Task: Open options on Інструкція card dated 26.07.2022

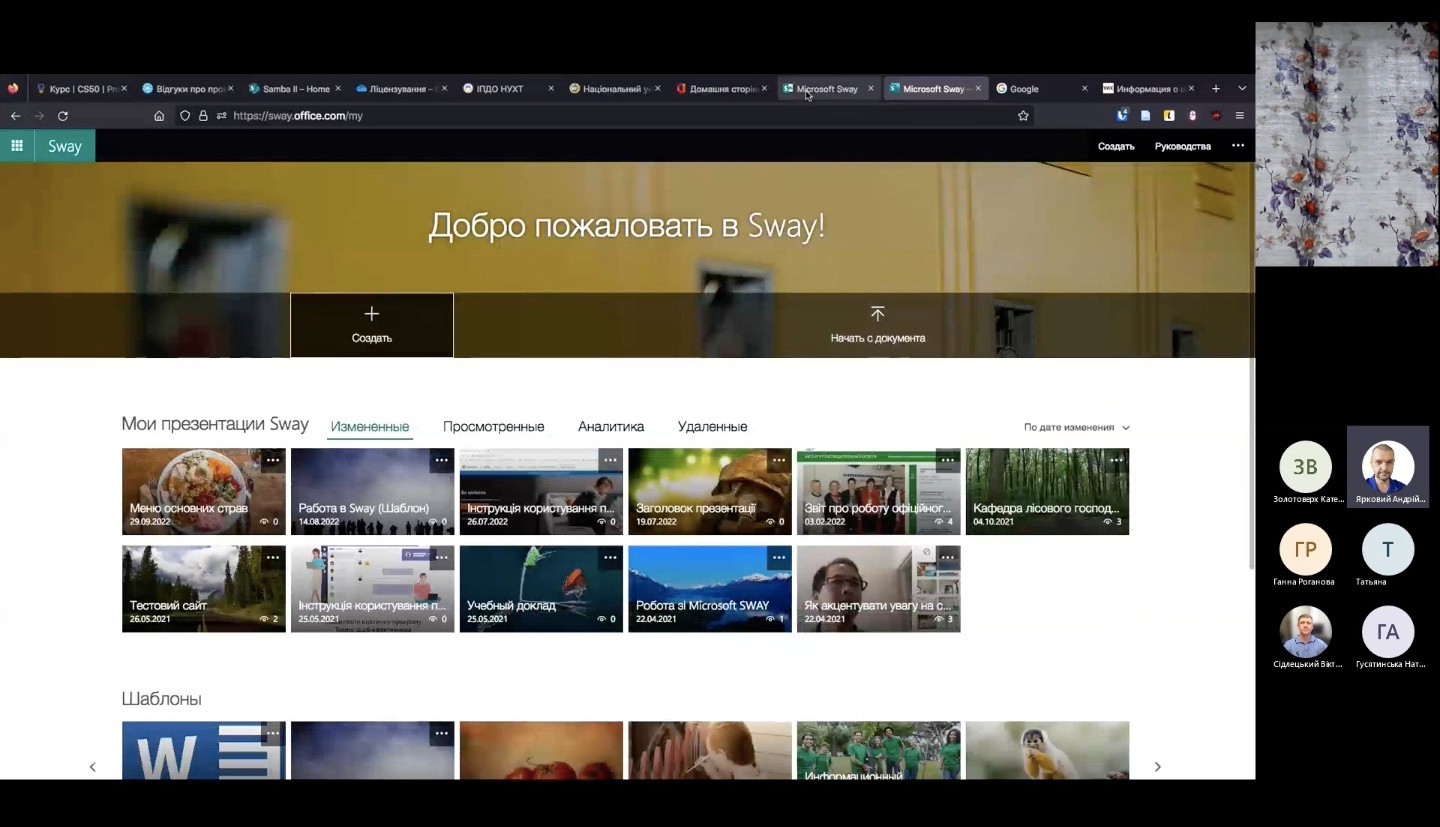Action: point(610,460)
